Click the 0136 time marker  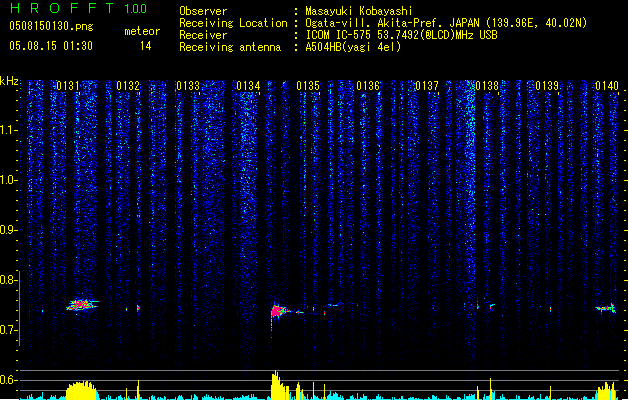(368, 85)
